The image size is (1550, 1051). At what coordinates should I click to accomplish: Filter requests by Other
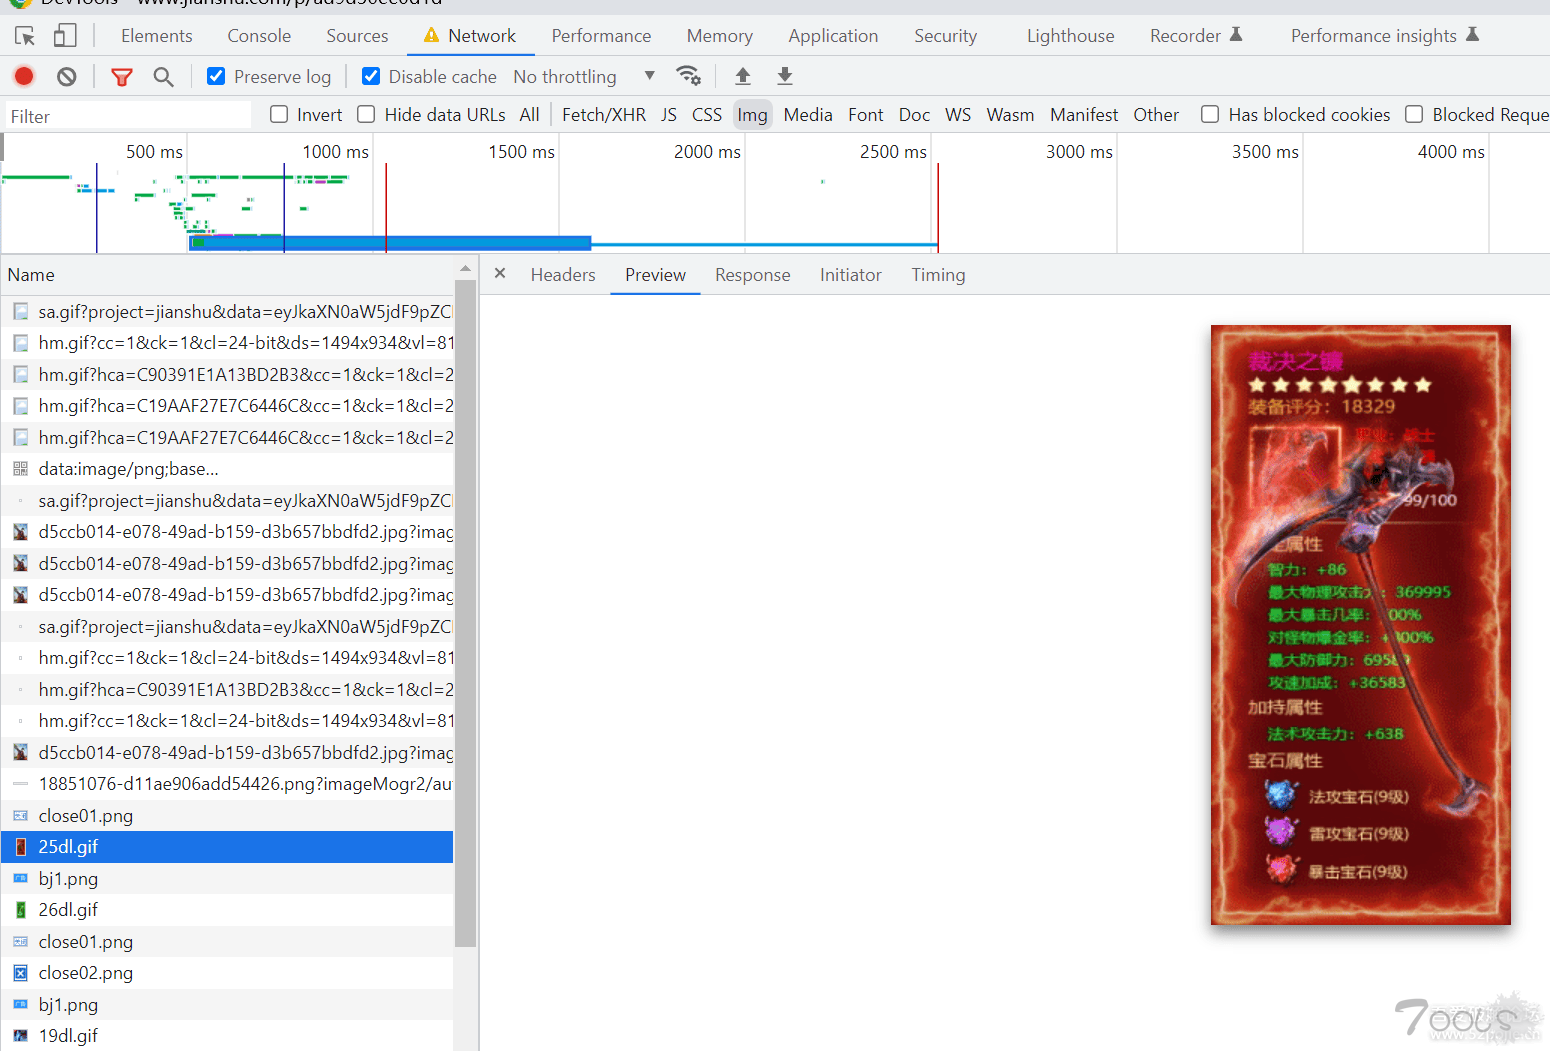click(x=1156, y=115)
